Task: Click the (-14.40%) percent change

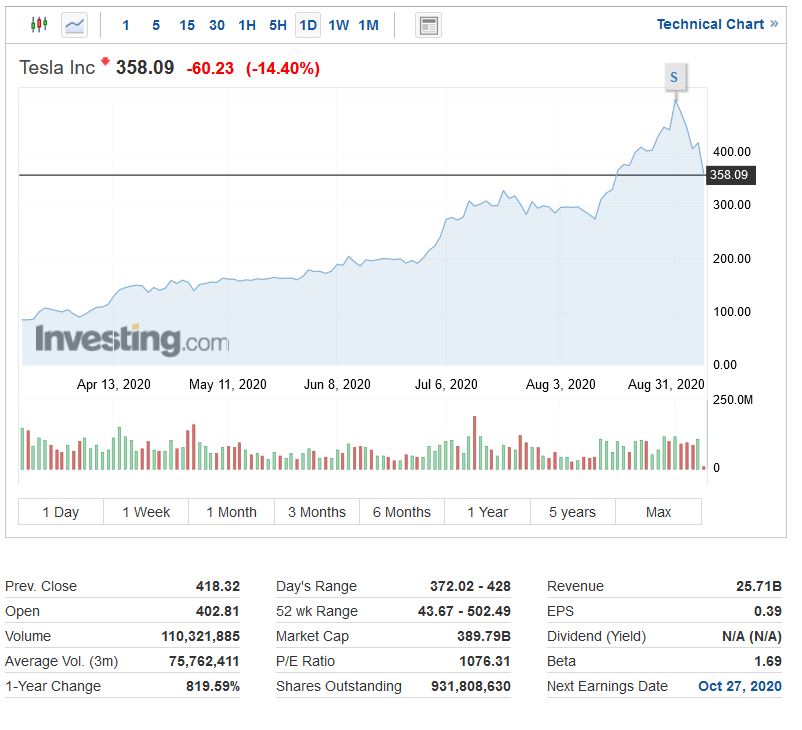Action: point(283,68)
